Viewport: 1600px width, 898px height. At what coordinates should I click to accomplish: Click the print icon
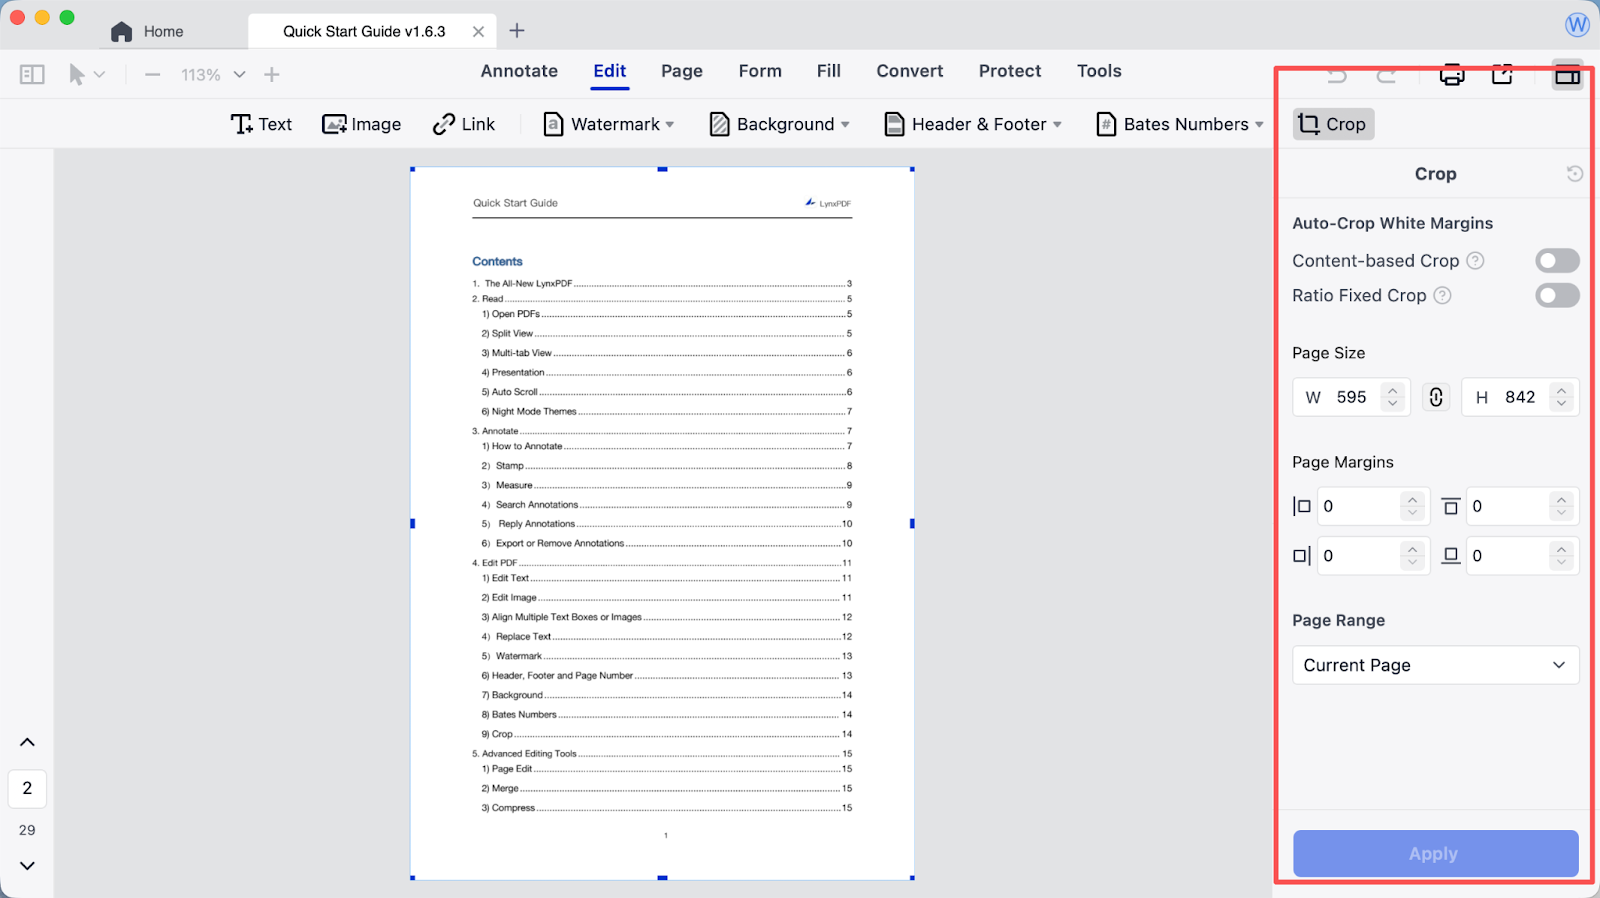pyautogui.click(x=1451, y=75)
